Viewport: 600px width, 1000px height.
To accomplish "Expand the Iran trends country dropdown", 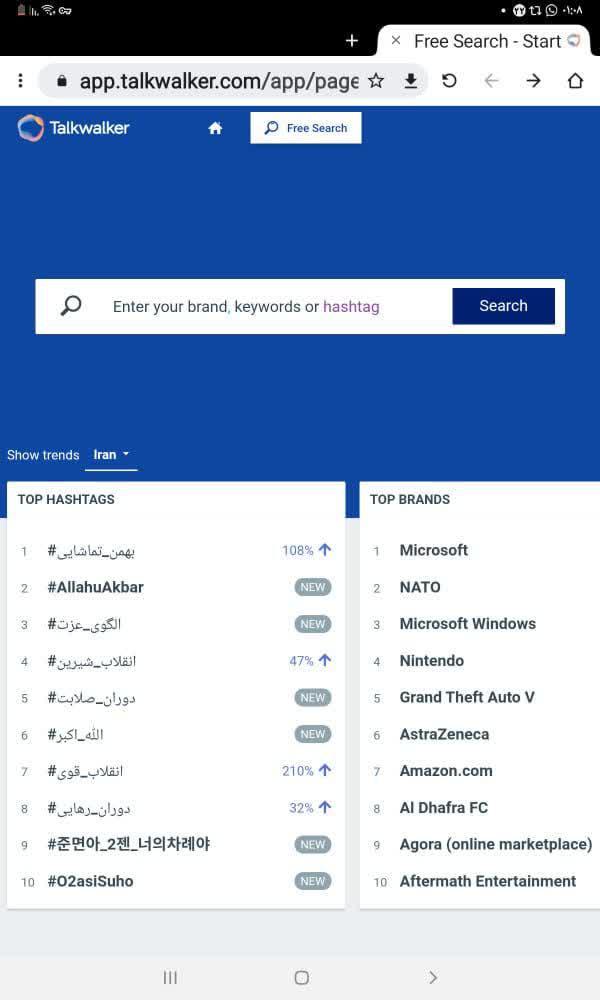I will tap(111, 455).
